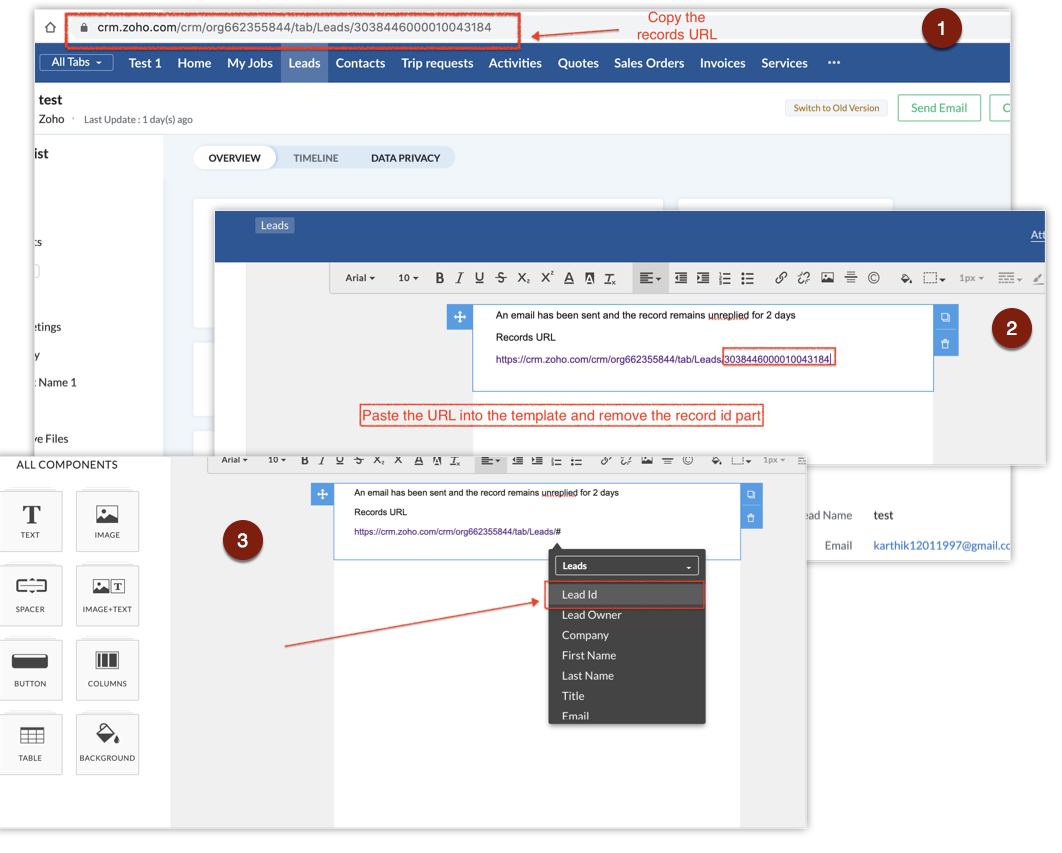Select First Name from the merge field list

point(625,656)
